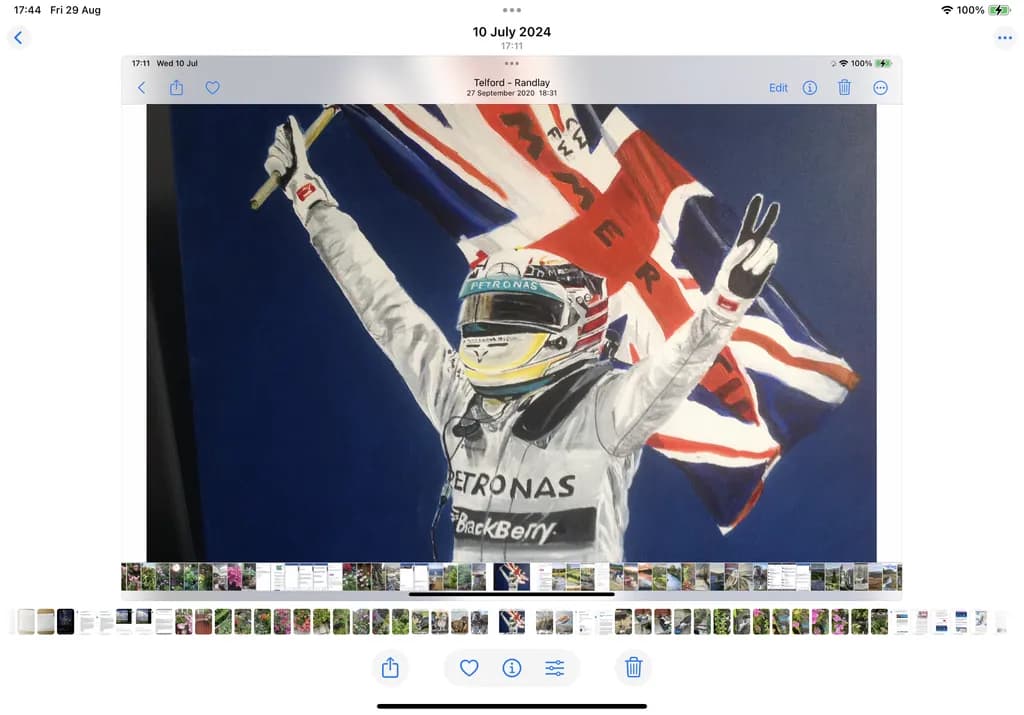This screenshot has height=715, width=1024.
Task: Click 'Edit' inside the embedded screenshot
Action: coord(778,87)
